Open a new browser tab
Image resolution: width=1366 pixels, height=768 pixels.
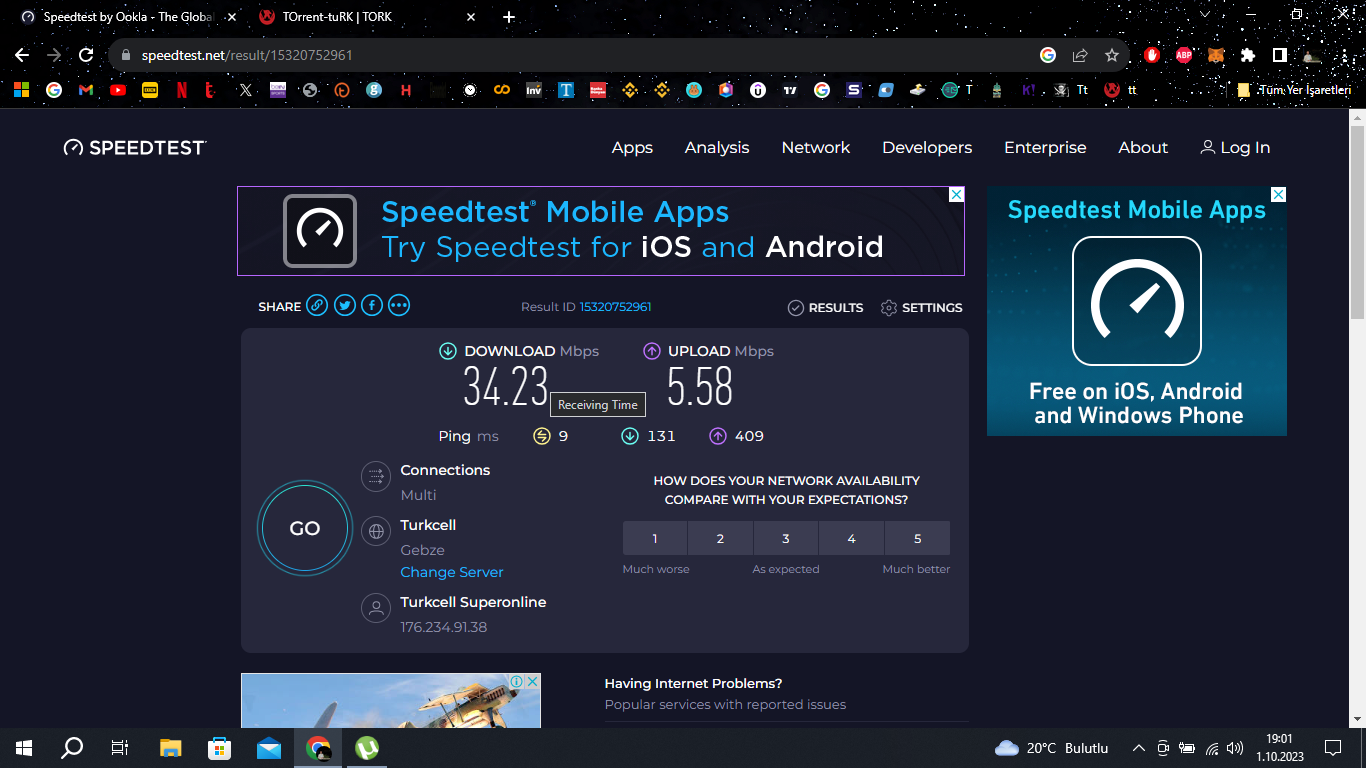(509, 17)
